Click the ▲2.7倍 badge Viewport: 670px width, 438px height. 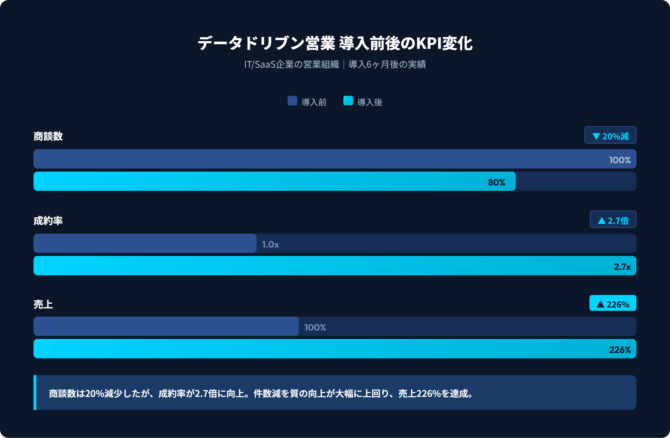[x=612, y=220]
